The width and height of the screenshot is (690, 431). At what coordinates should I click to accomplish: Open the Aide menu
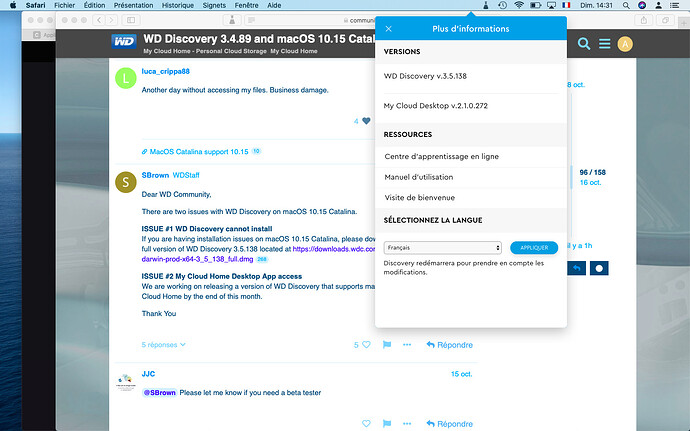click(274, 5)
